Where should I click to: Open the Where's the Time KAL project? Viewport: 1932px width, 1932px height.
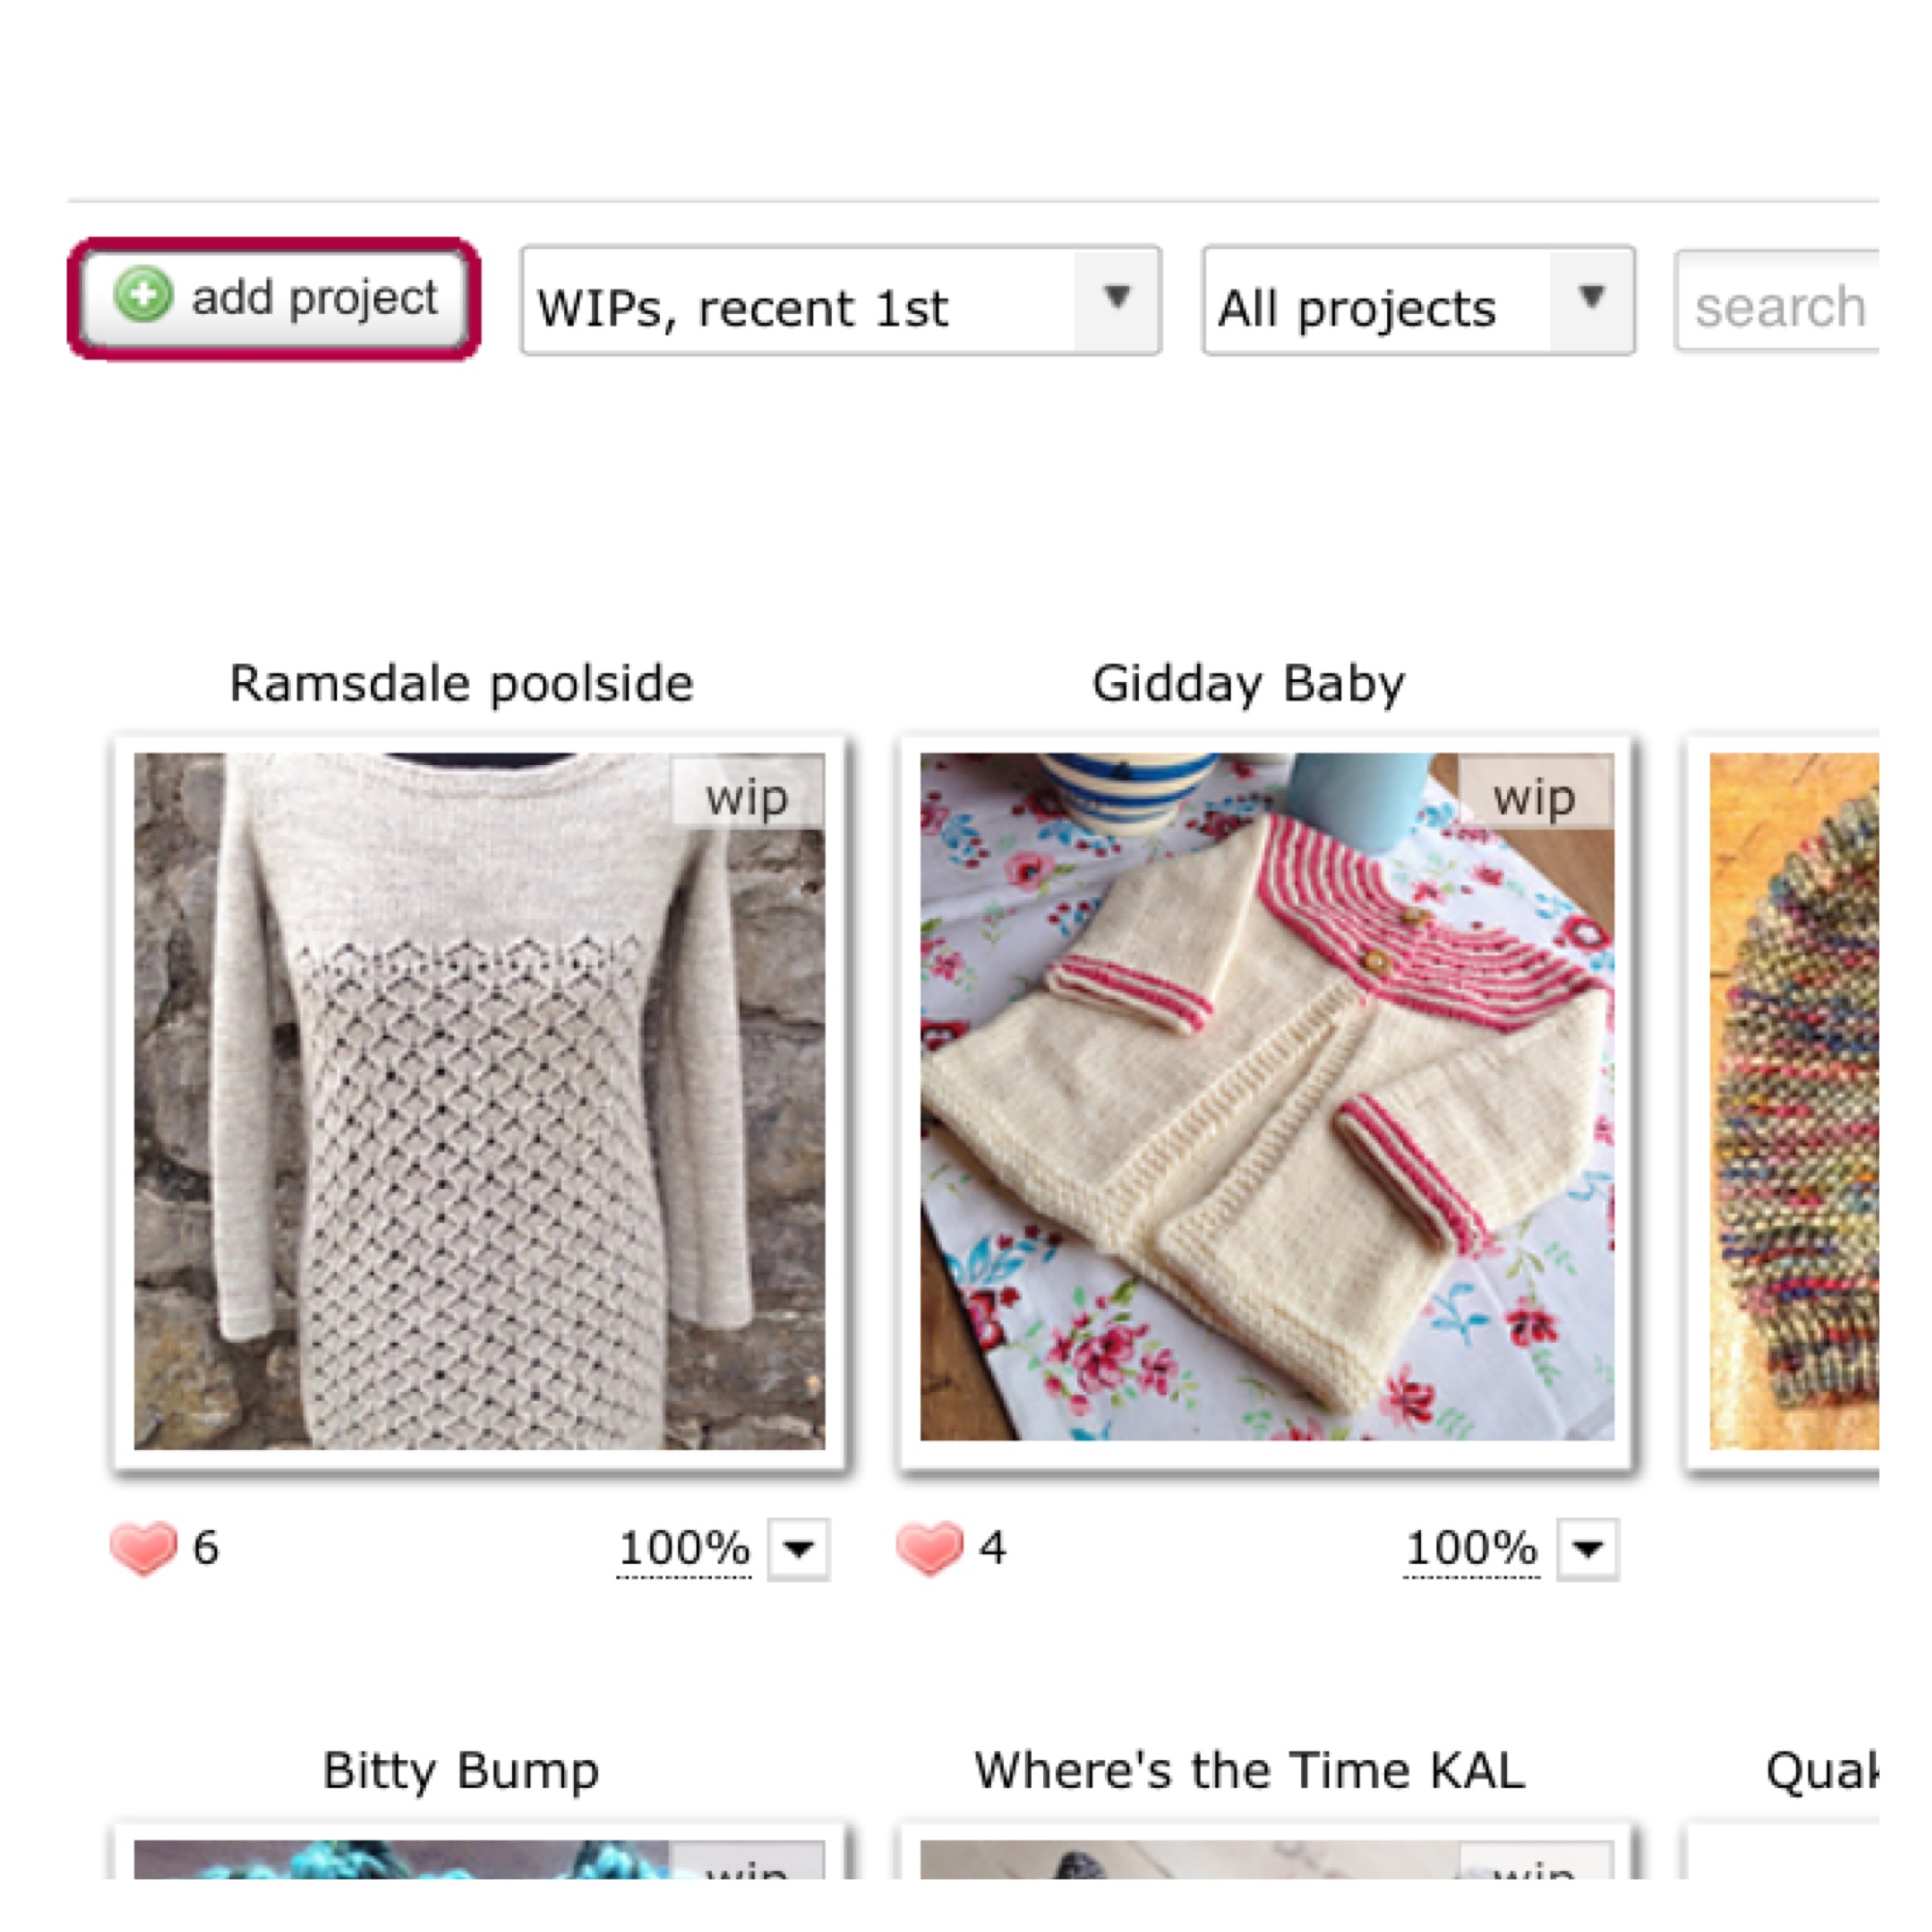(x=1250, y=1770)
